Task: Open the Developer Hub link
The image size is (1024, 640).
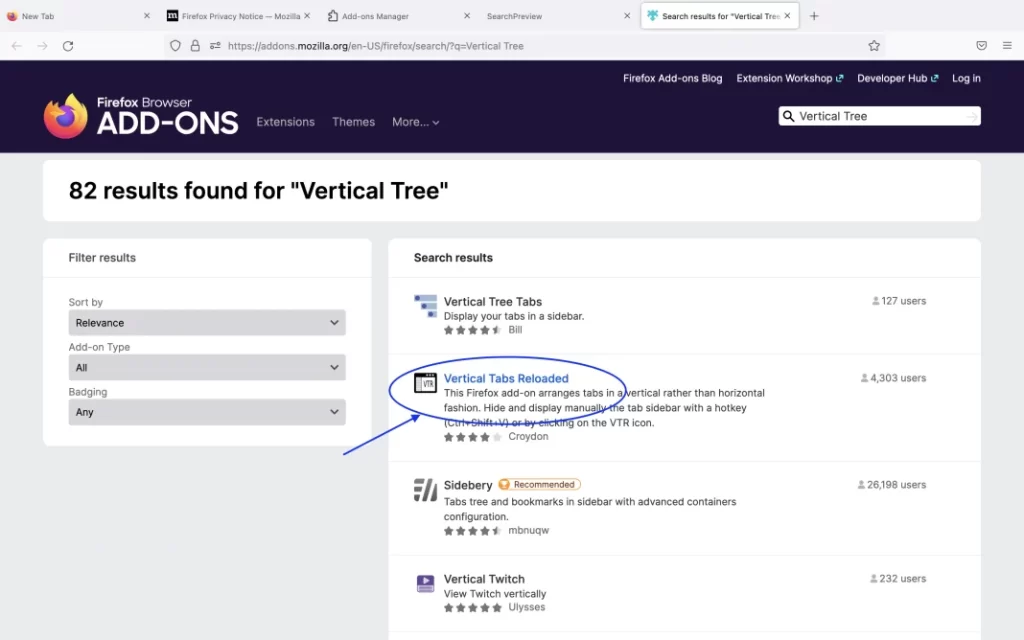Action: point(897,78)
